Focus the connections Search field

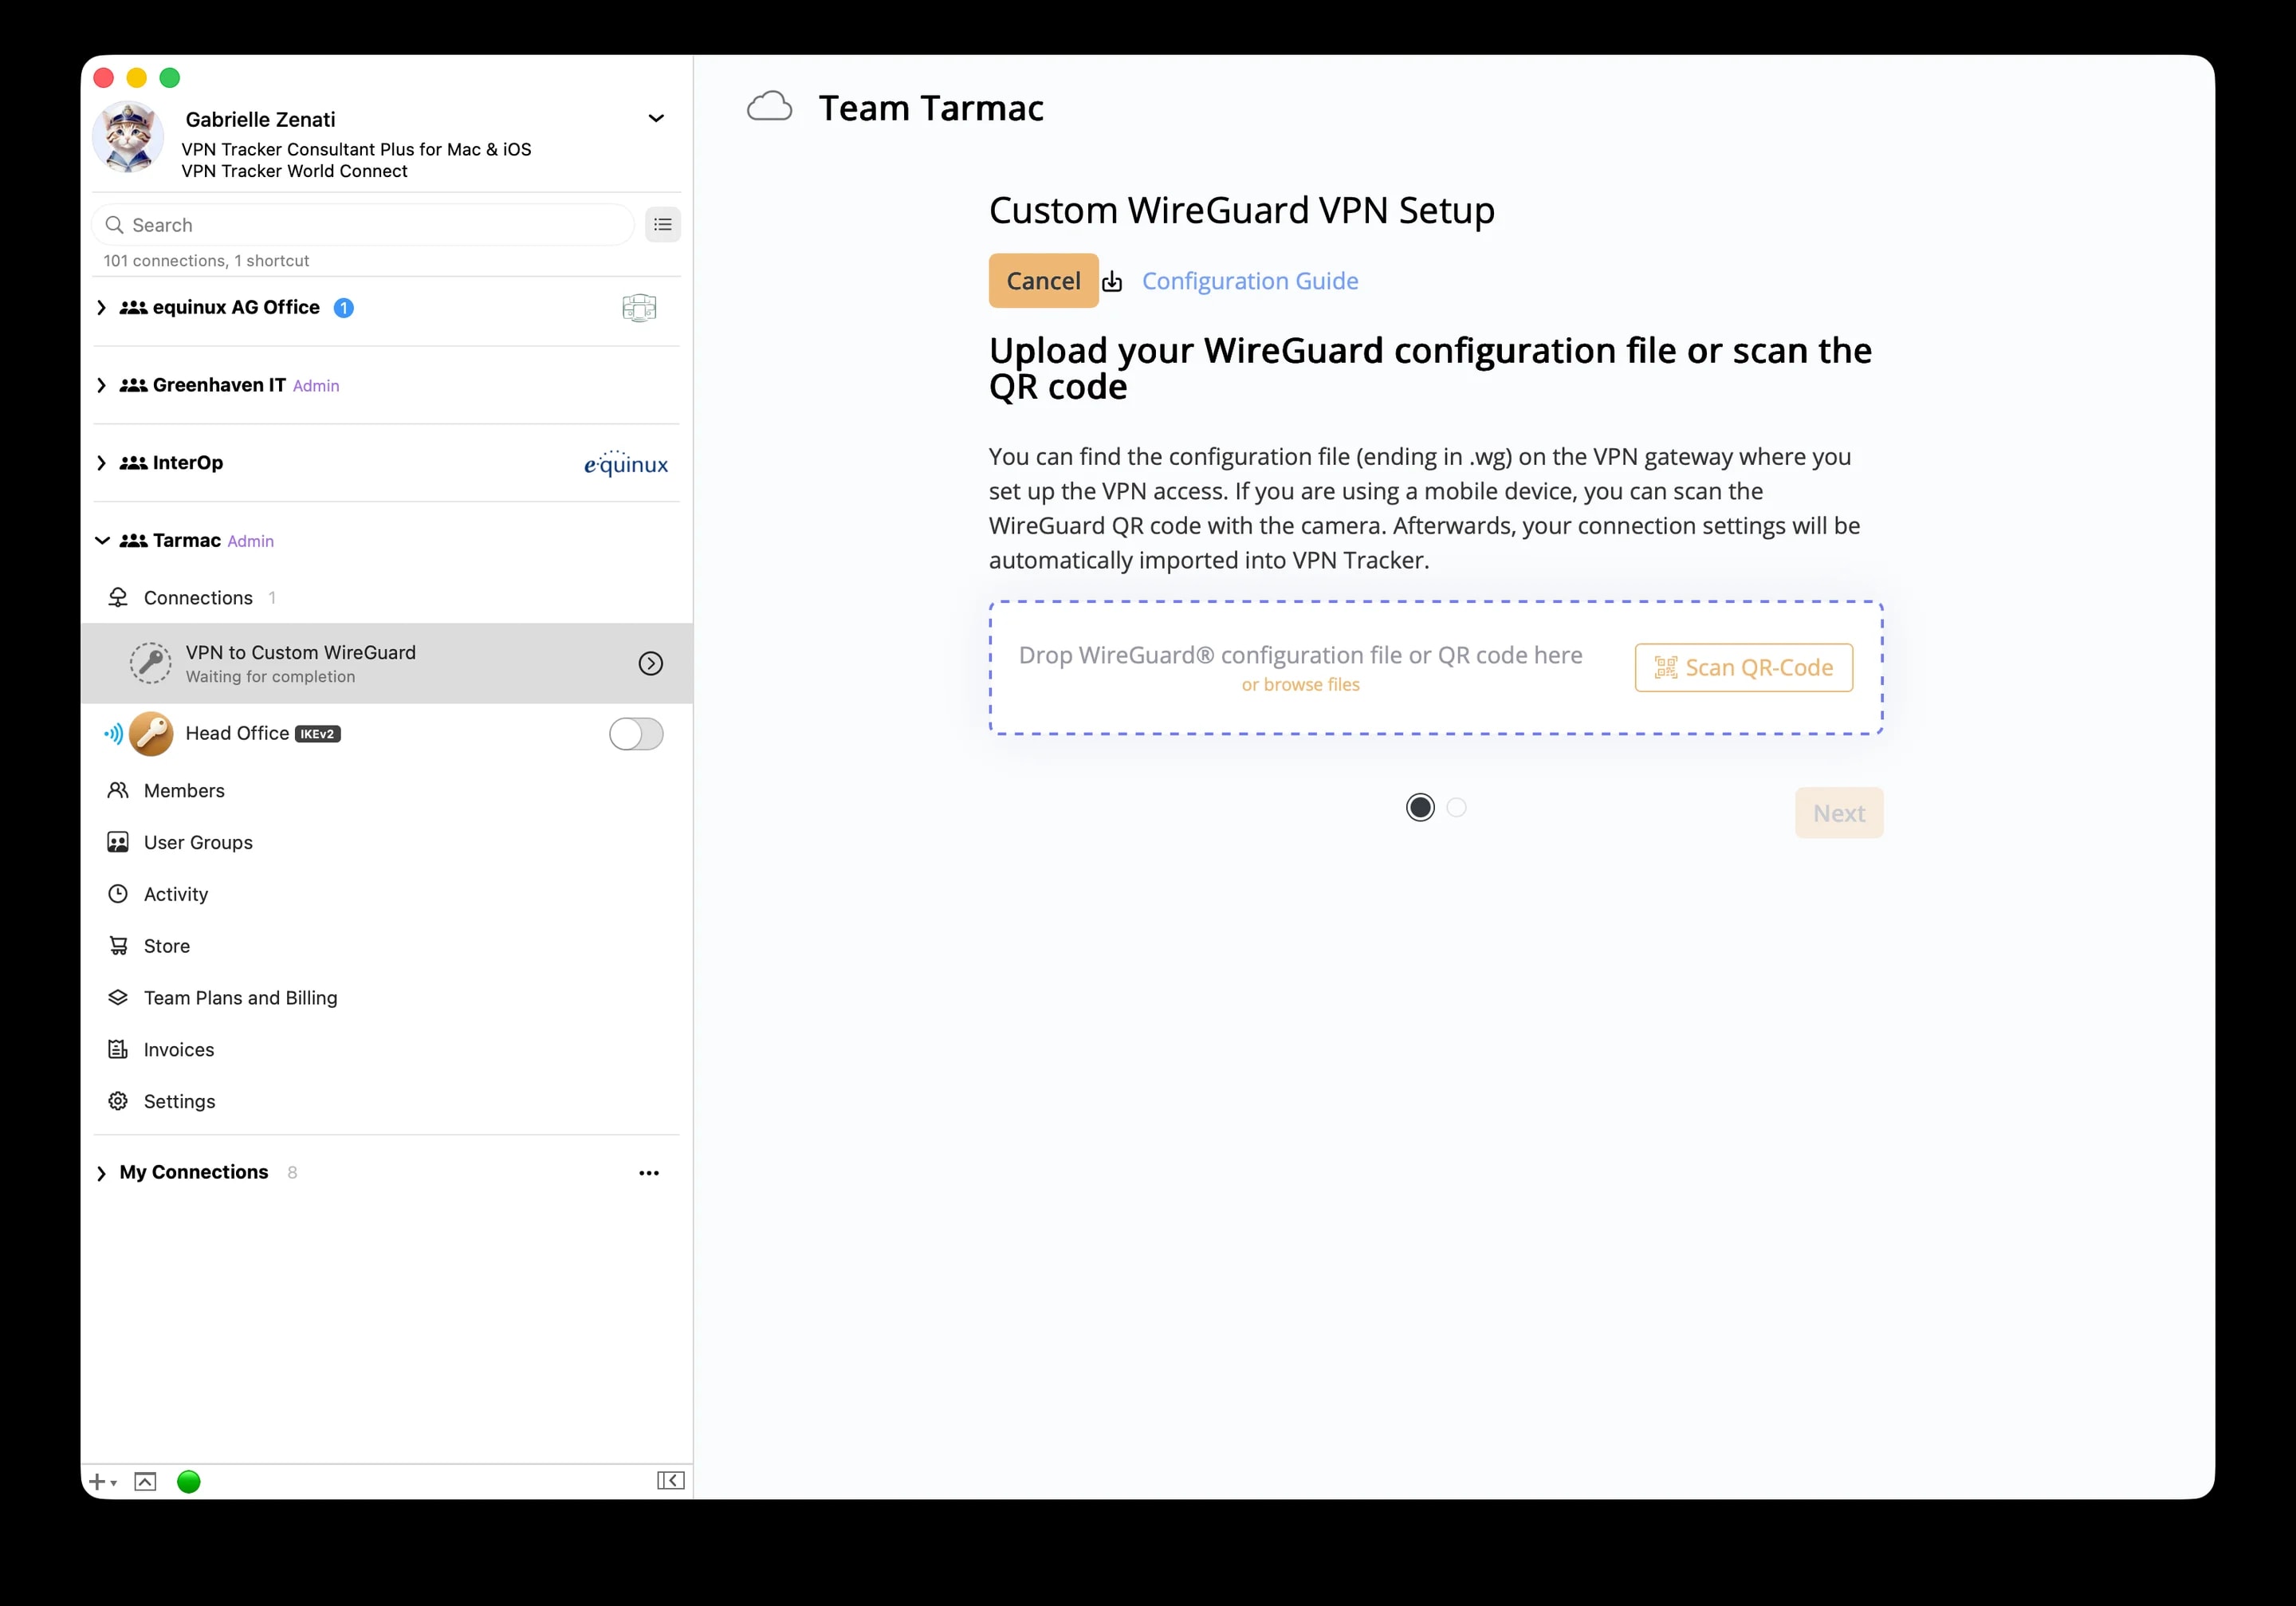coord(363,225)
